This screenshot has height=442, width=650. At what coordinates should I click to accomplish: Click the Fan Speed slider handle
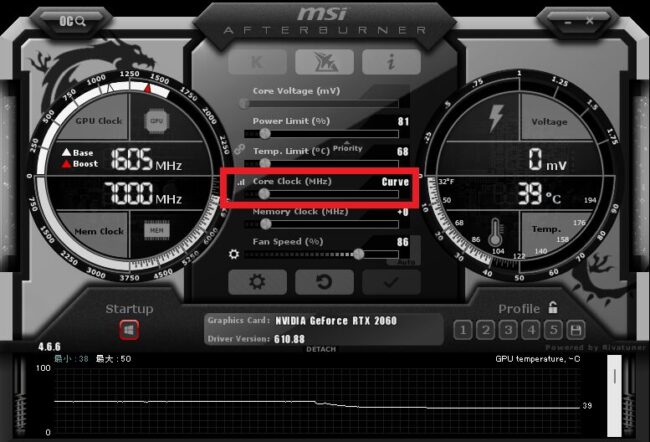359,254
